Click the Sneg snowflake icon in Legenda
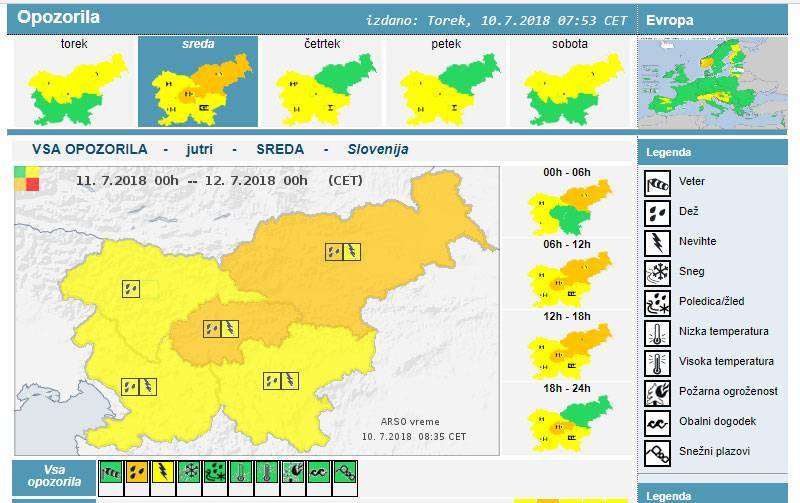The height and width of the screenshot is (503, 800). pyautogui.click(x=658, y=272)
